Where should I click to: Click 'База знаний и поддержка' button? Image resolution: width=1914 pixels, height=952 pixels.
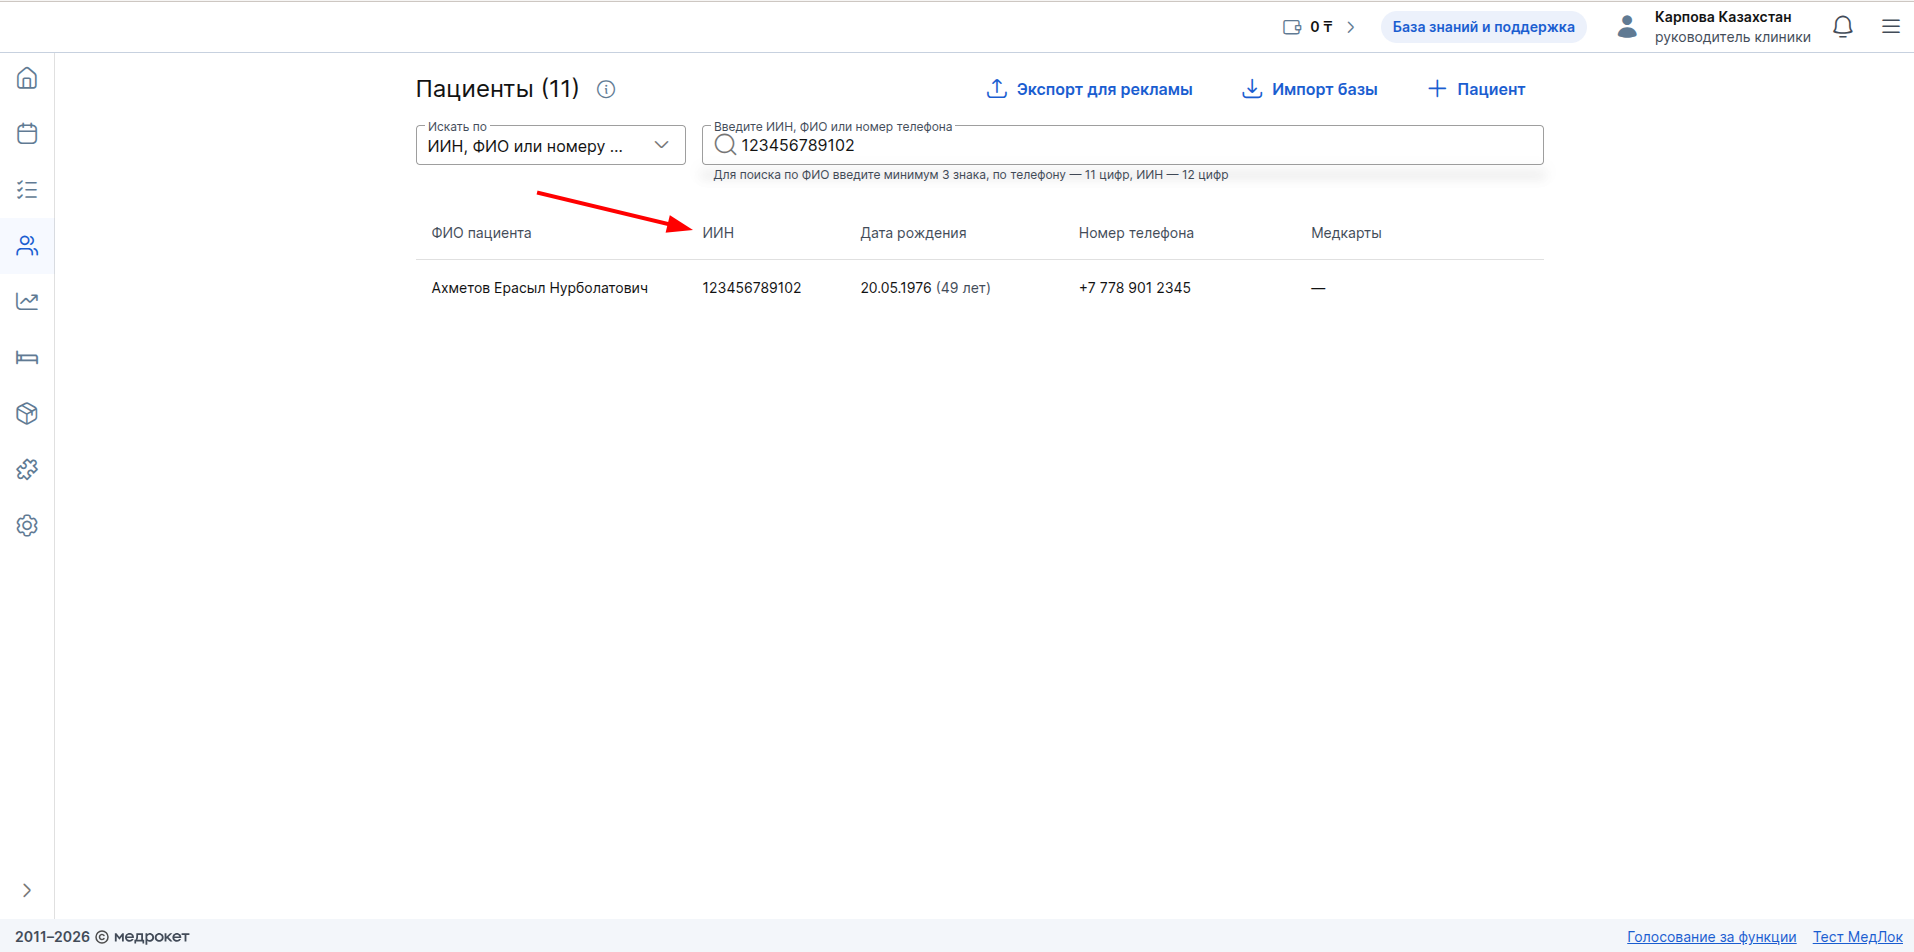tap(1483, 27)
